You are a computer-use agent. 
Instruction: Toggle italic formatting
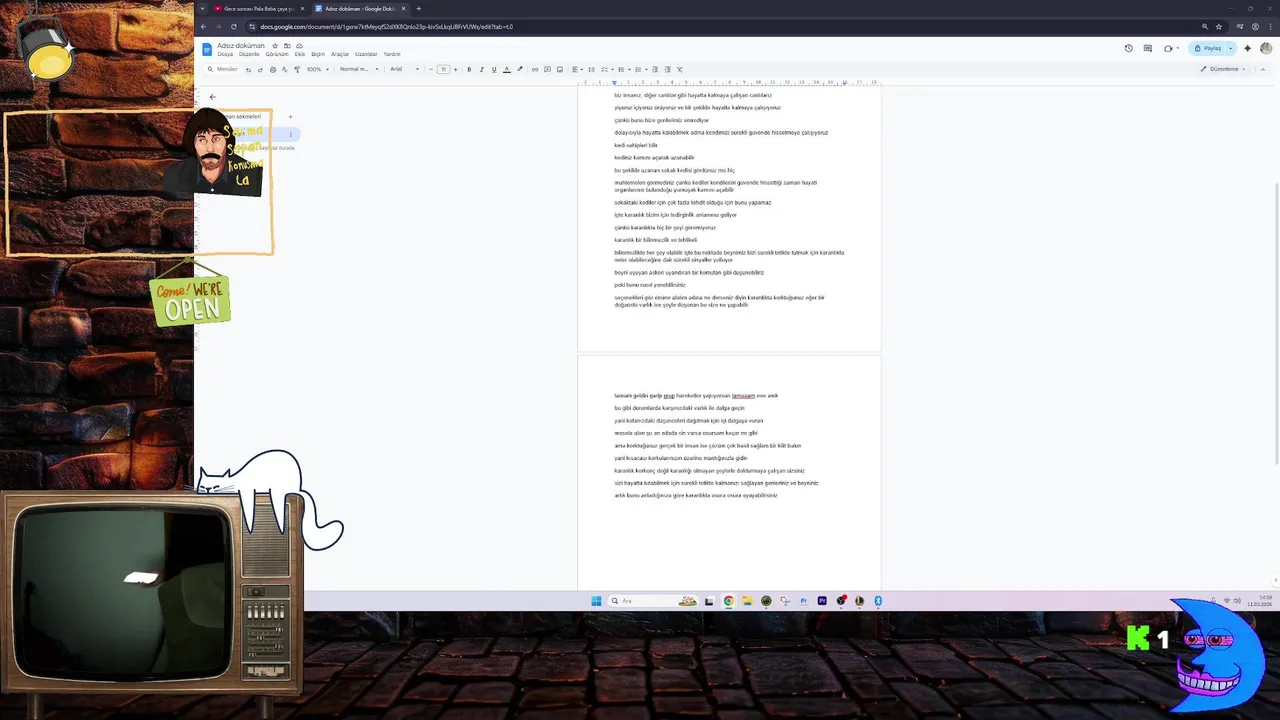481,69
